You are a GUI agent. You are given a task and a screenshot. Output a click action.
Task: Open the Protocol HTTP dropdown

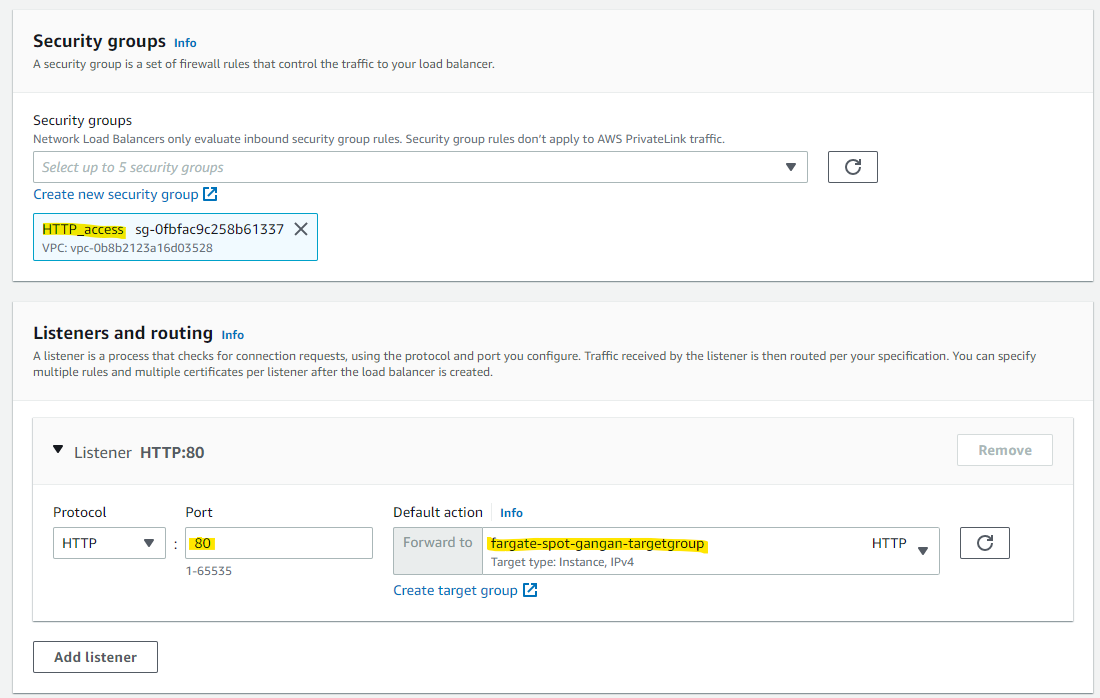109,543
